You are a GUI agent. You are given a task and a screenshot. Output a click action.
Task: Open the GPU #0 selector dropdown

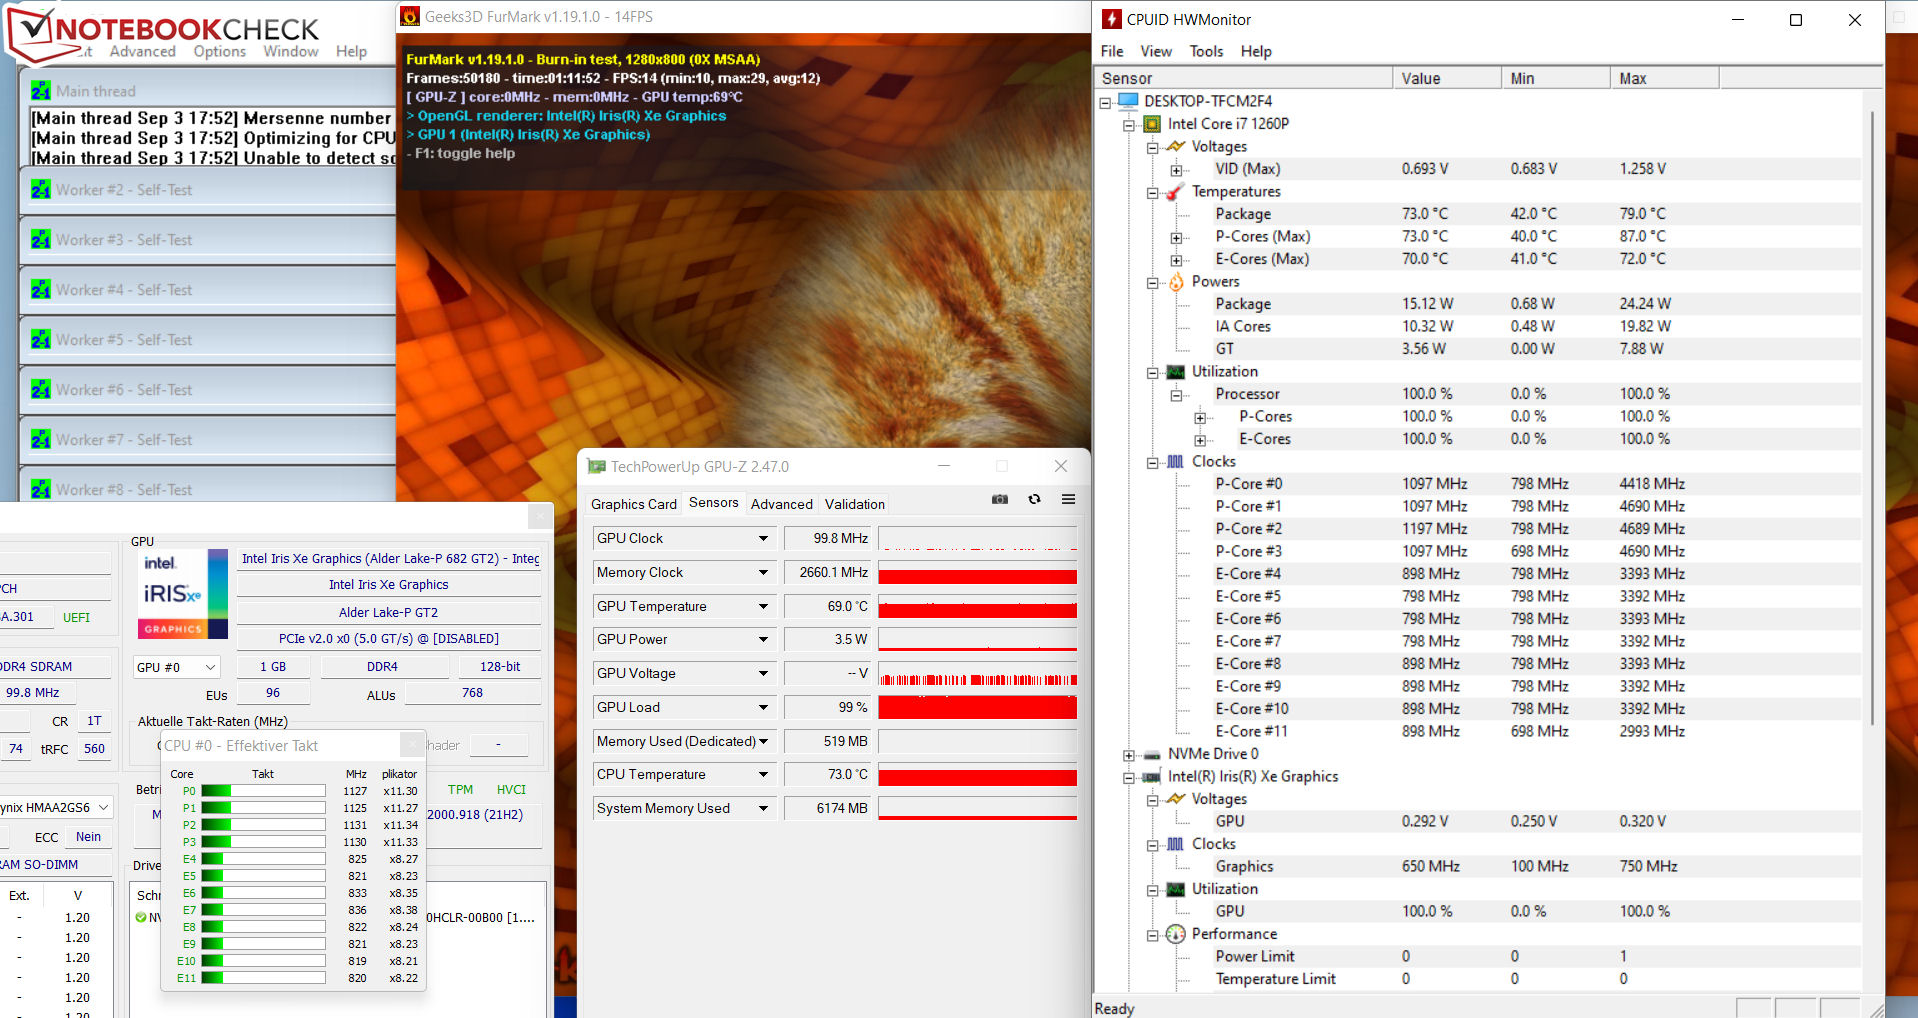177,667
